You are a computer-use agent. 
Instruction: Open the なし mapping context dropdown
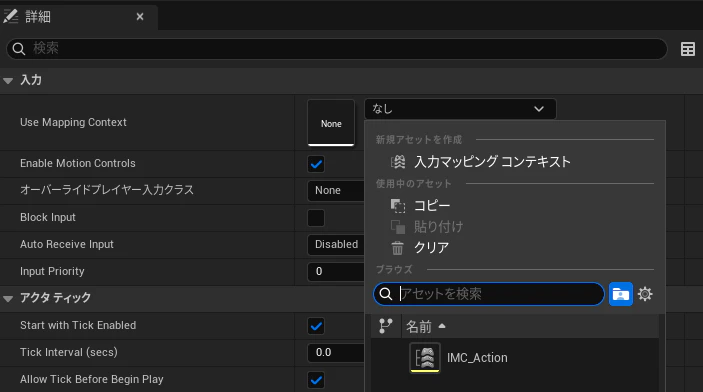tap(460, 109)
